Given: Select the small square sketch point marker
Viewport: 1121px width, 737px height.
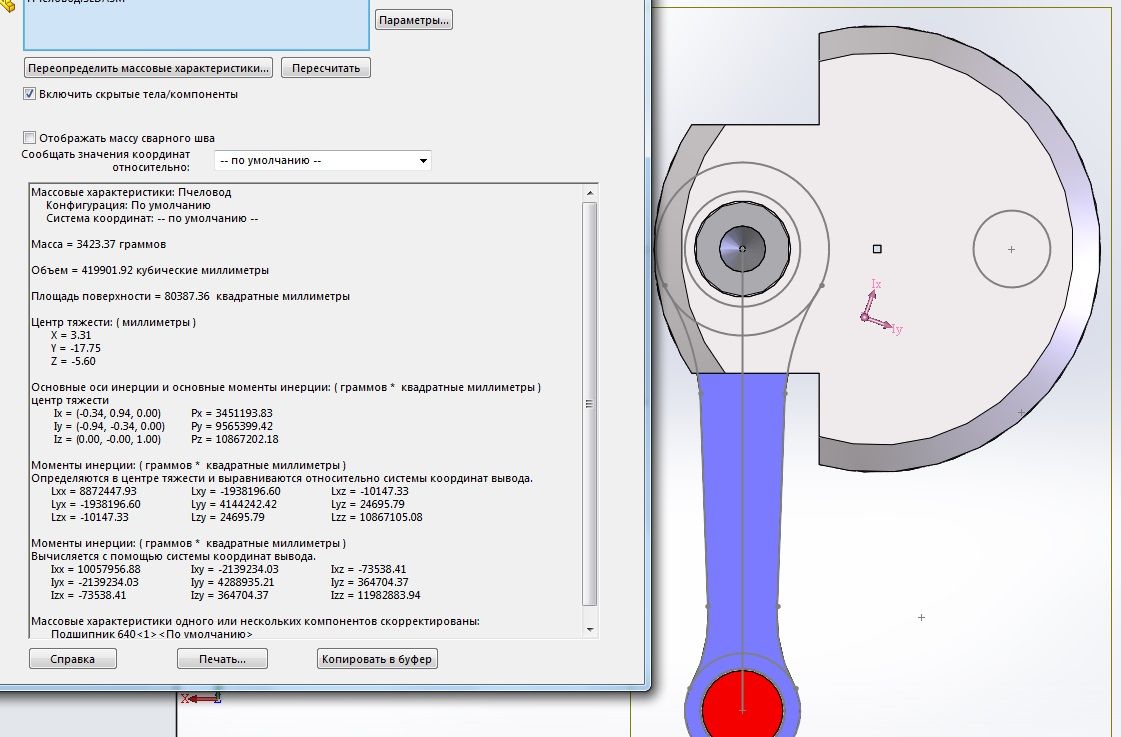Looking at the screenshot, I should pos(877,248).
